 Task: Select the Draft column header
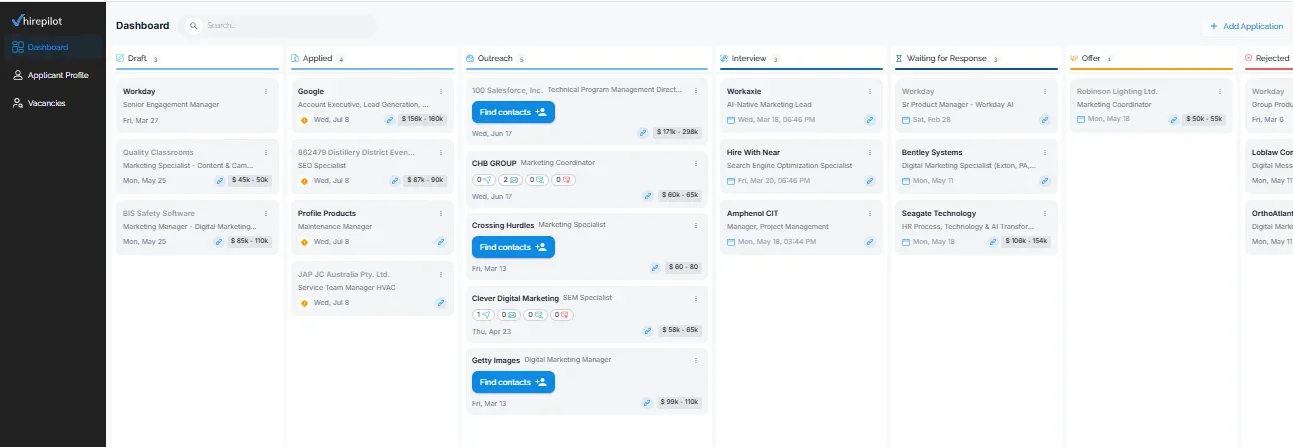(x=137, y=59)
